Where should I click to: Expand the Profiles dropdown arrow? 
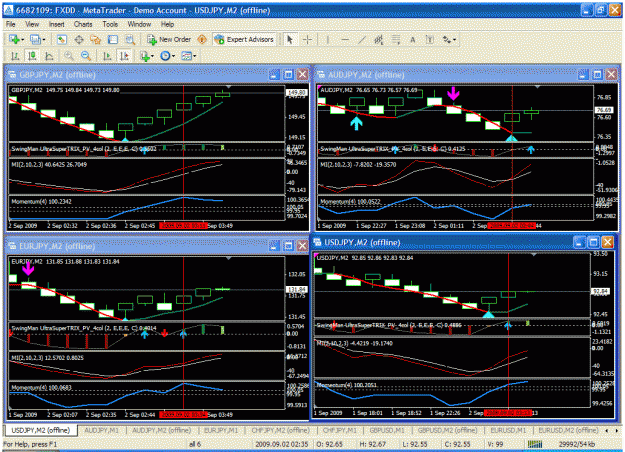tap(44, 40)
